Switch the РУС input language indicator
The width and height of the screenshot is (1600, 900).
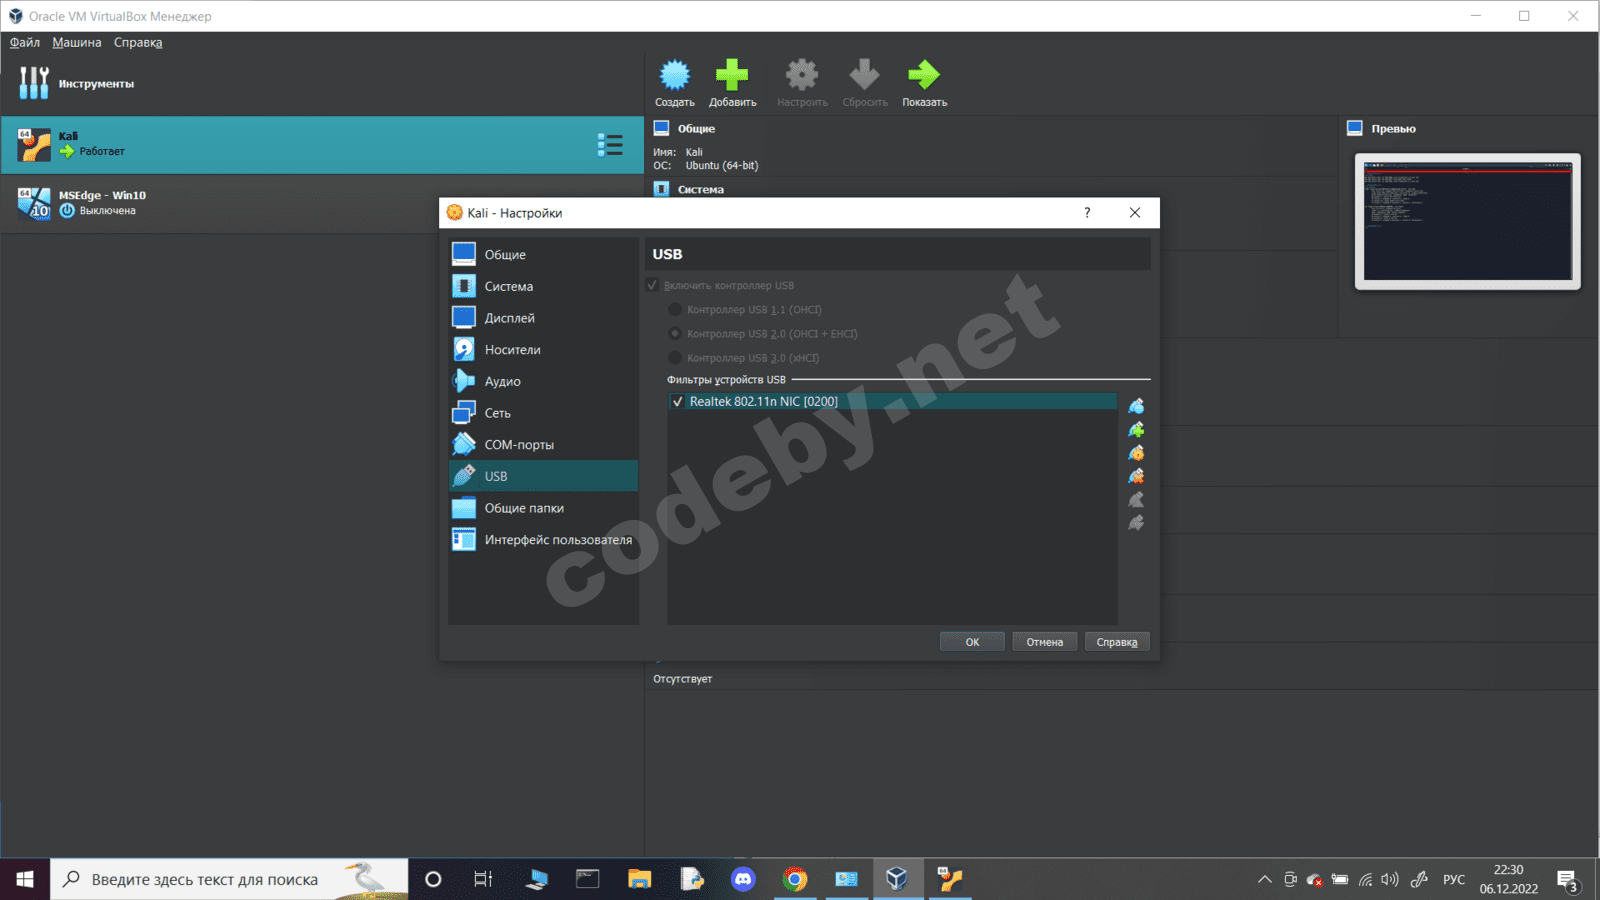(1454, 880)
